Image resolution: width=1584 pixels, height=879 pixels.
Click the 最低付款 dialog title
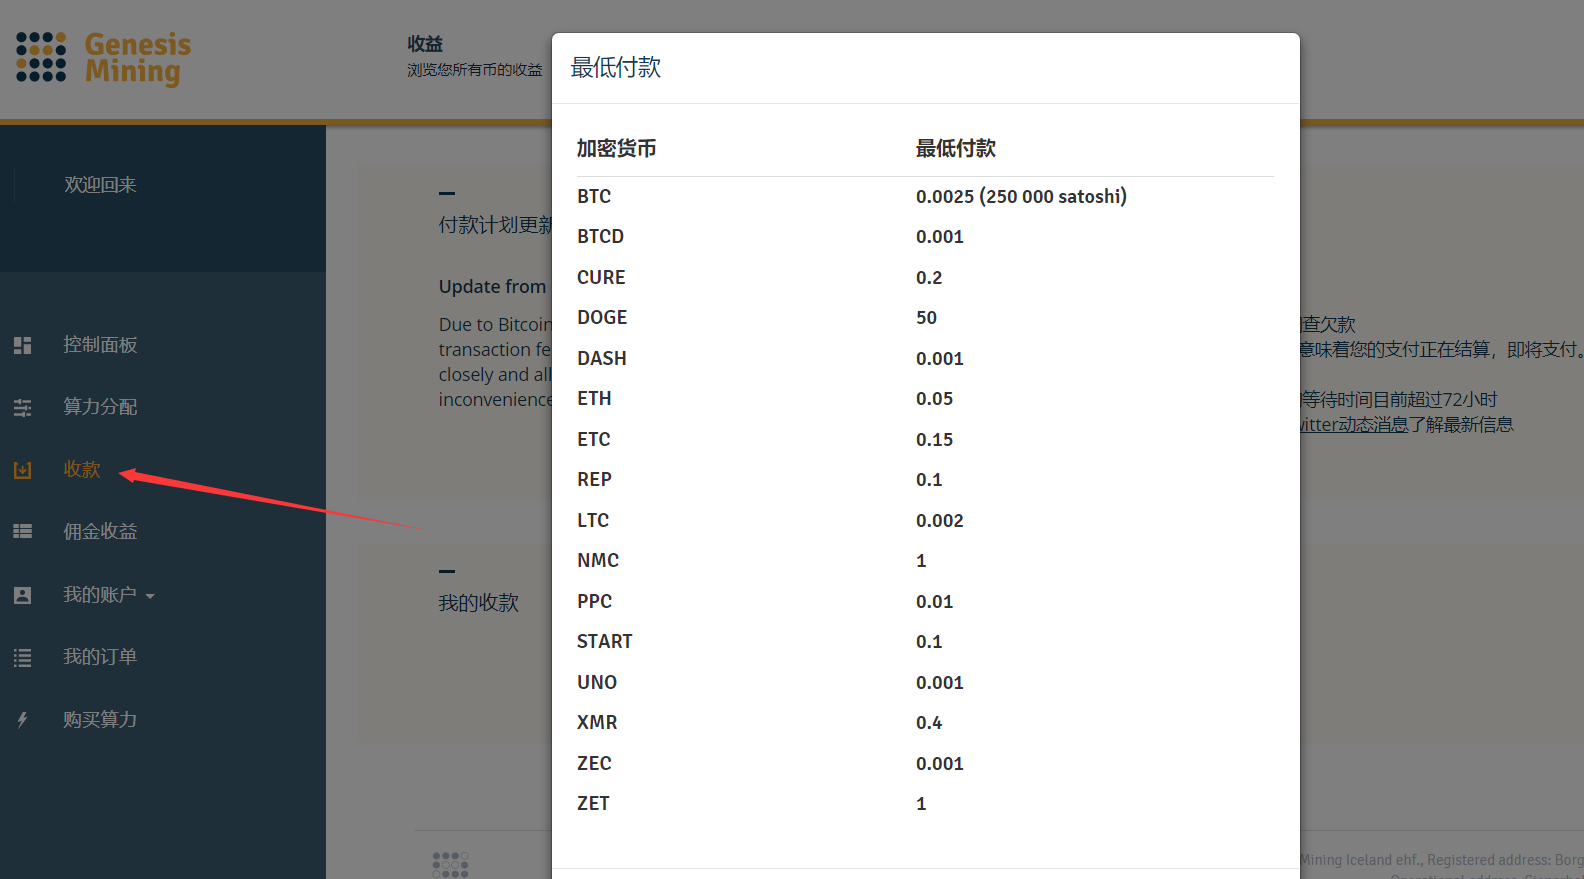coord(616,68)
